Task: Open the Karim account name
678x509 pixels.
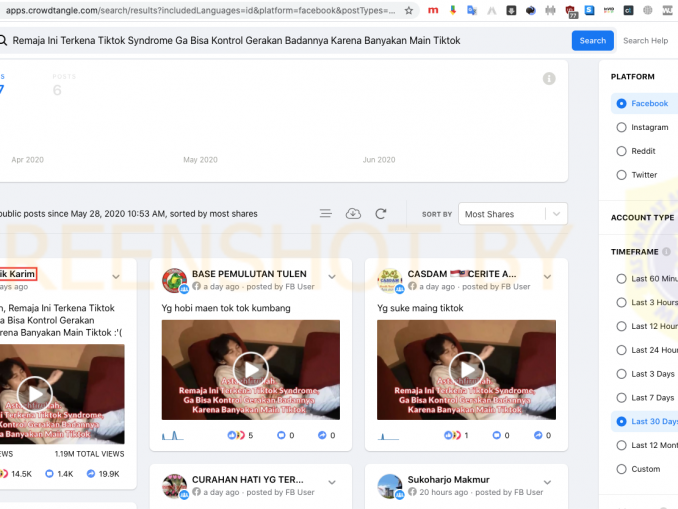Action: coord(18,274)
